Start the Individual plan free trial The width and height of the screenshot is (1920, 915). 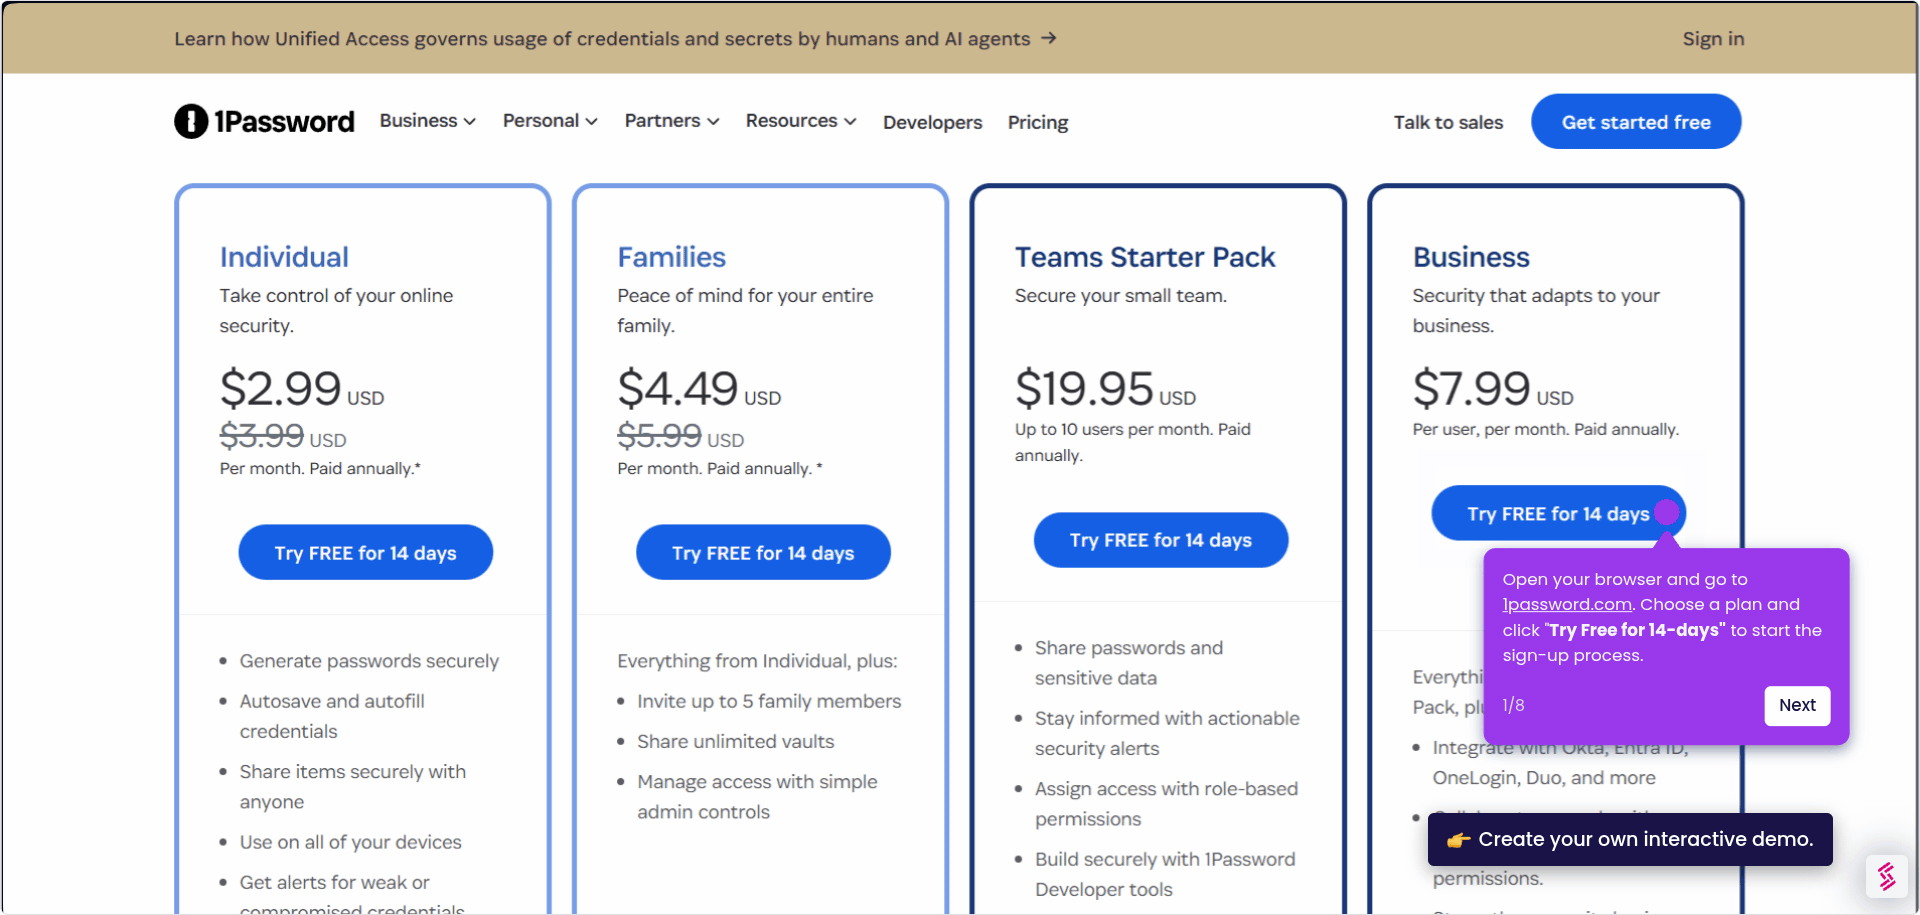365,552
